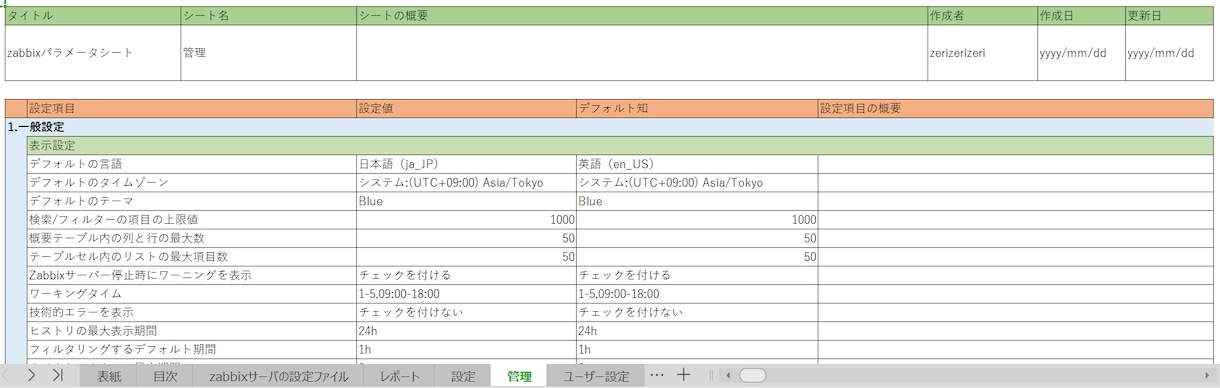Select the 設定項目の概要 column header

1015,108
